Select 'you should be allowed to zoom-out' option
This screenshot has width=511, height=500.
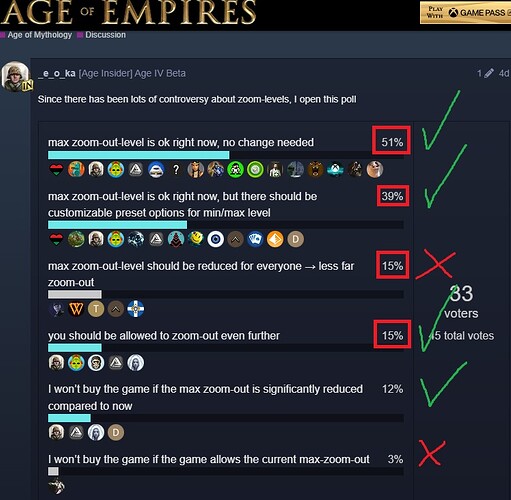click(x=164, y=336)
